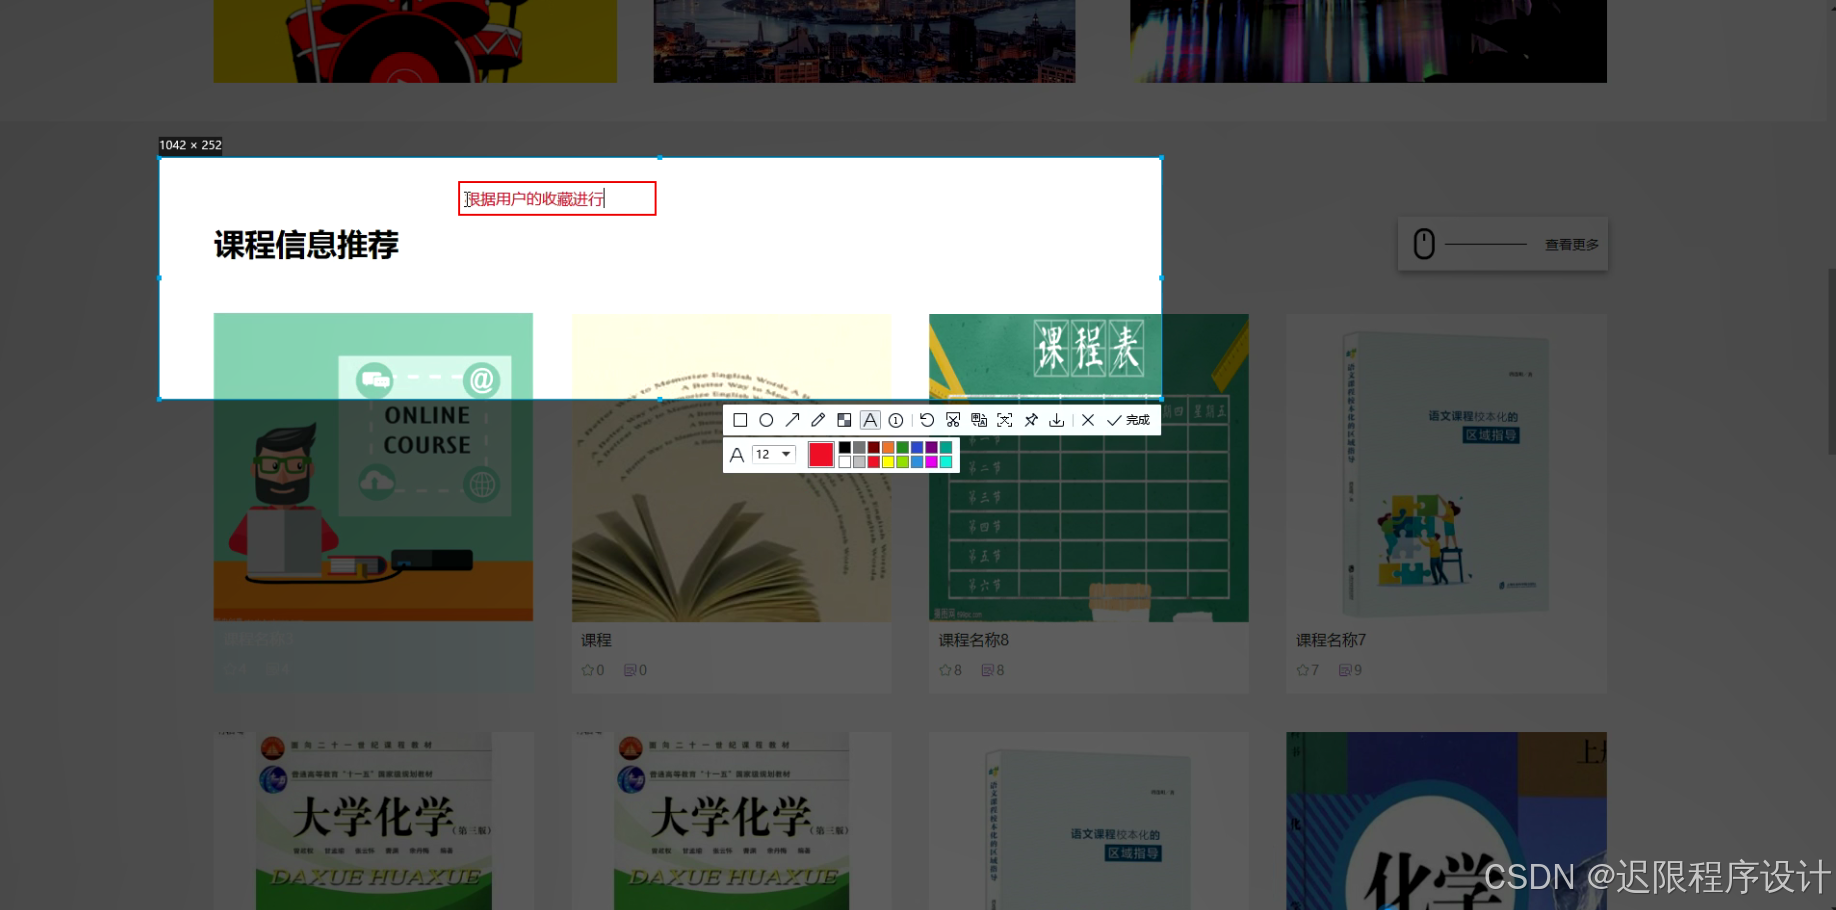This screenshot has height=910, width=1836.
Task: Pick the white color swatch
Action: point(845,461)
